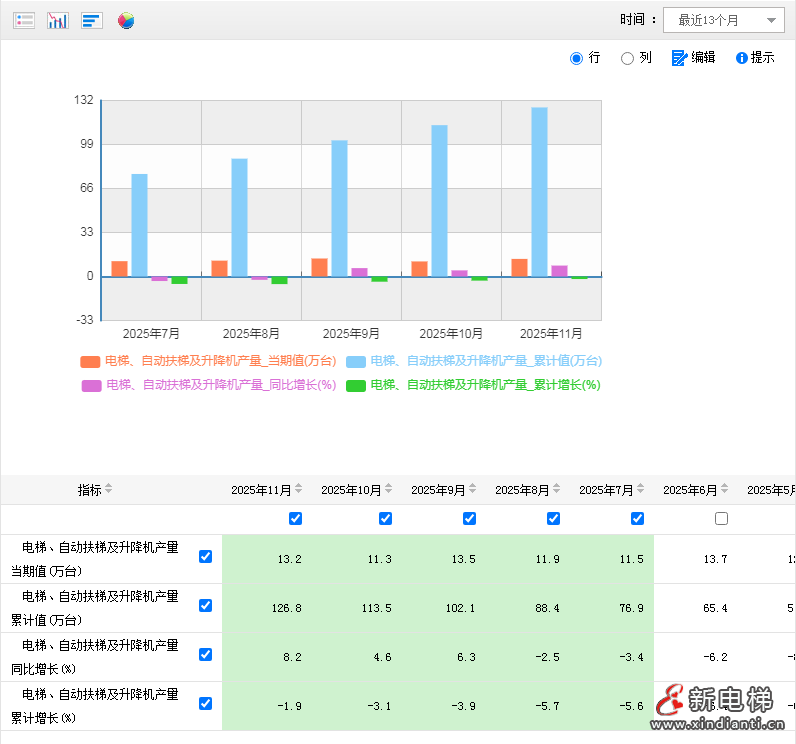Sort the 2025年9月 column header
796x744 pixels.
click(x=473, y=489)
